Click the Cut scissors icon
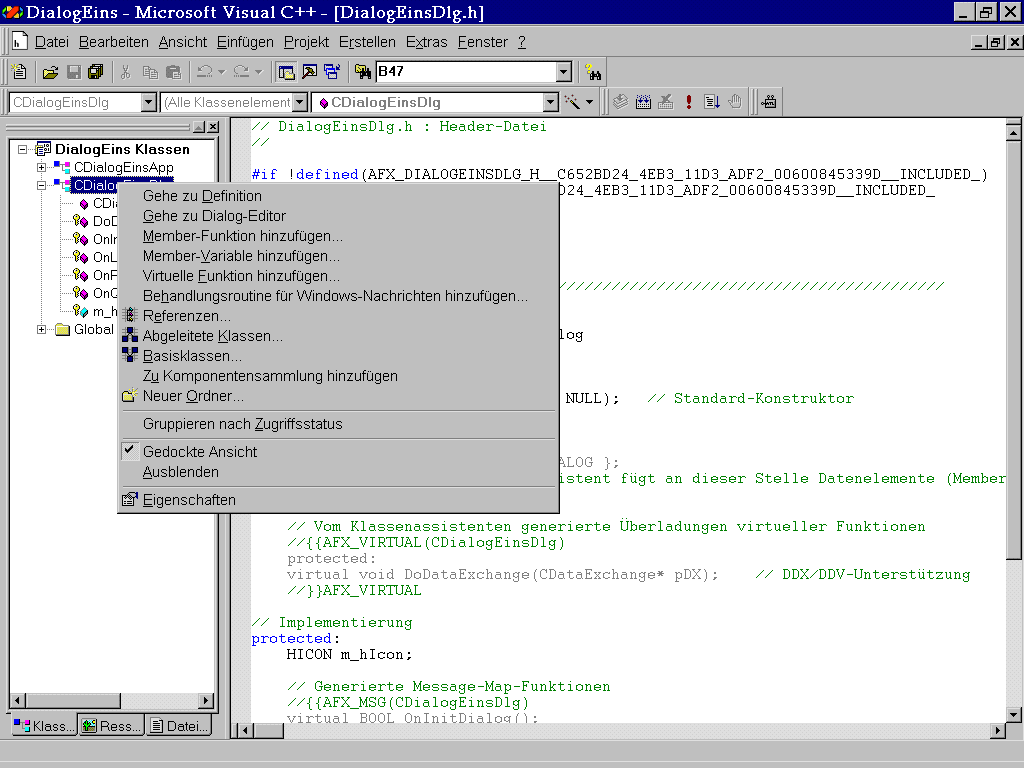The width and height of the screenshot is (1024, 768). pyautogui.click(x=125, y=72)
